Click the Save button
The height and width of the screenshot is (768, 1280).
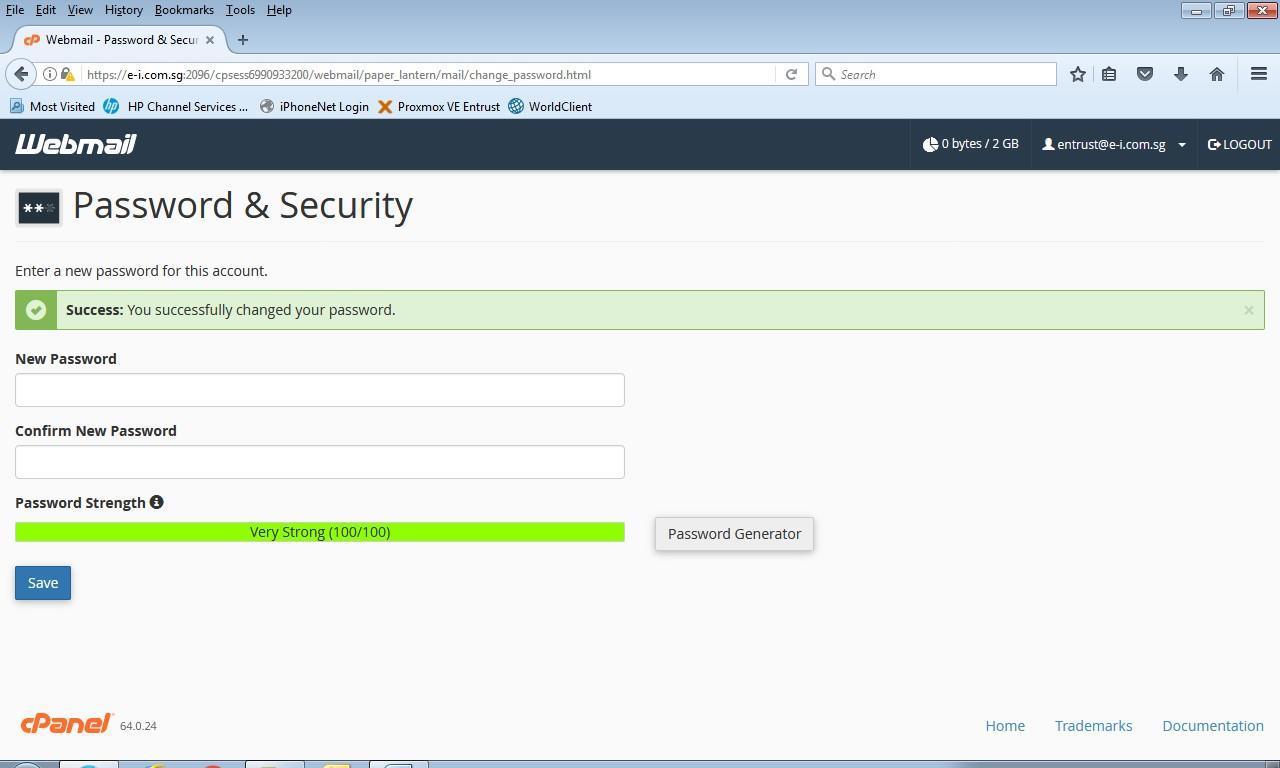(x=43, y=583)
